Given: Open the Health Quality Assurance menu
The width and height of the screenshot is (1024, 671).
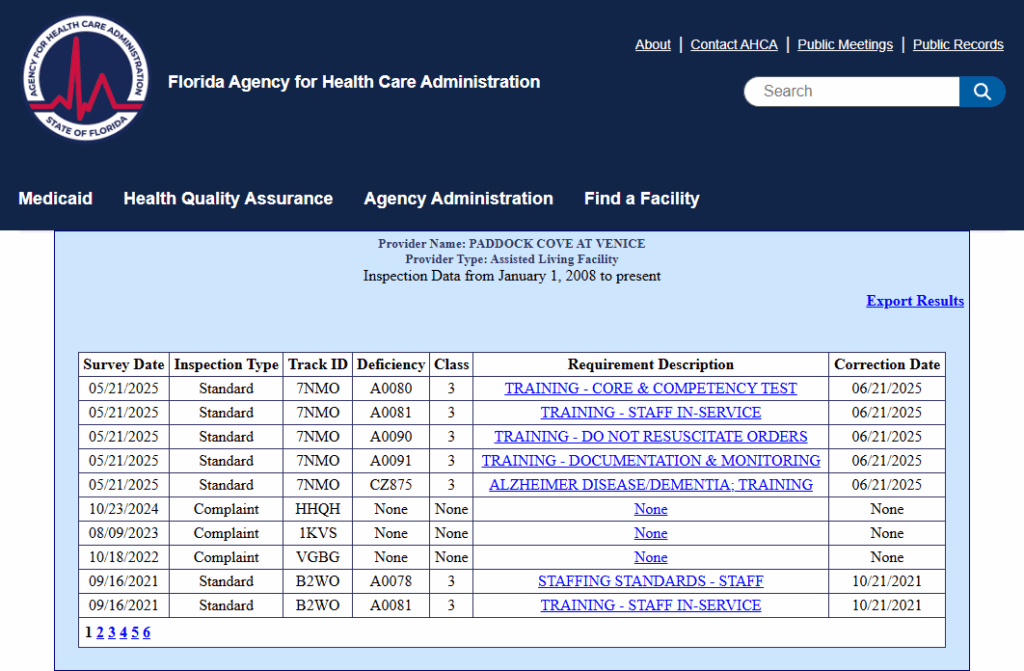Looking at the screenshot, I should coord(228,199).
